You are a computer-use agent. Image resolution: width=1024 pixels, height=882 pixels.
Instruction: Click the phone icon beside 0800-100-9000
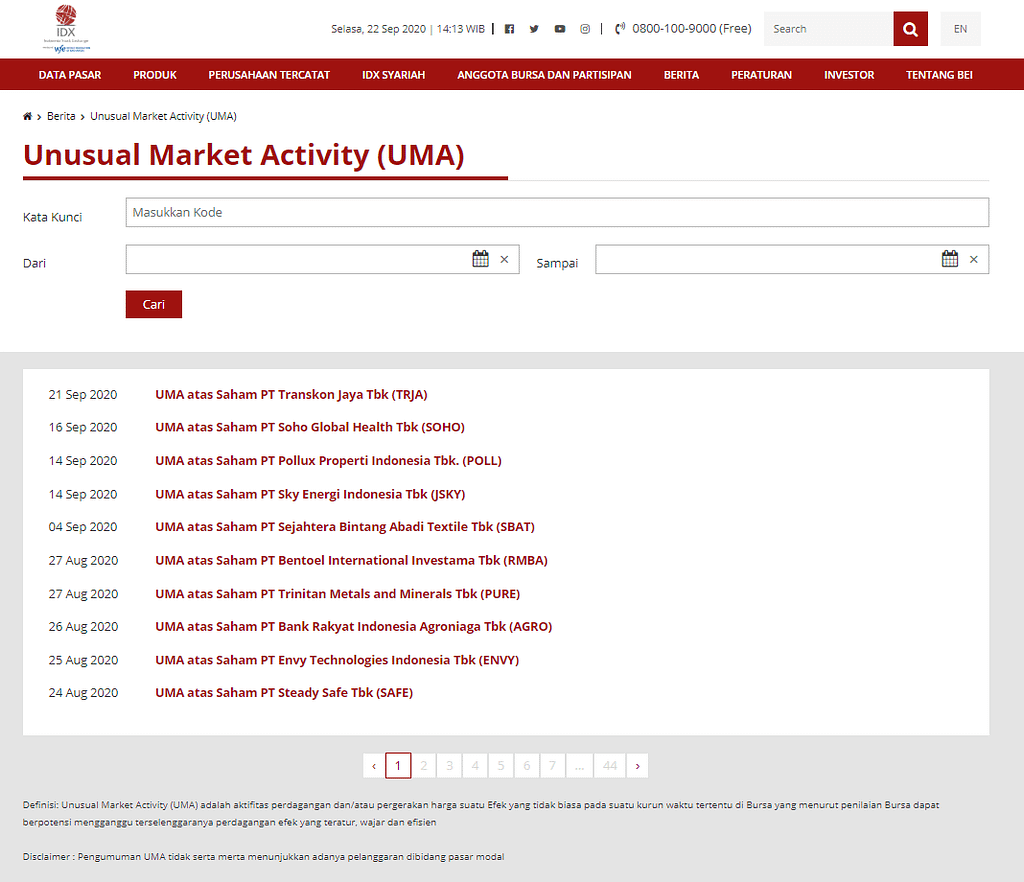(x=620, y=28)
